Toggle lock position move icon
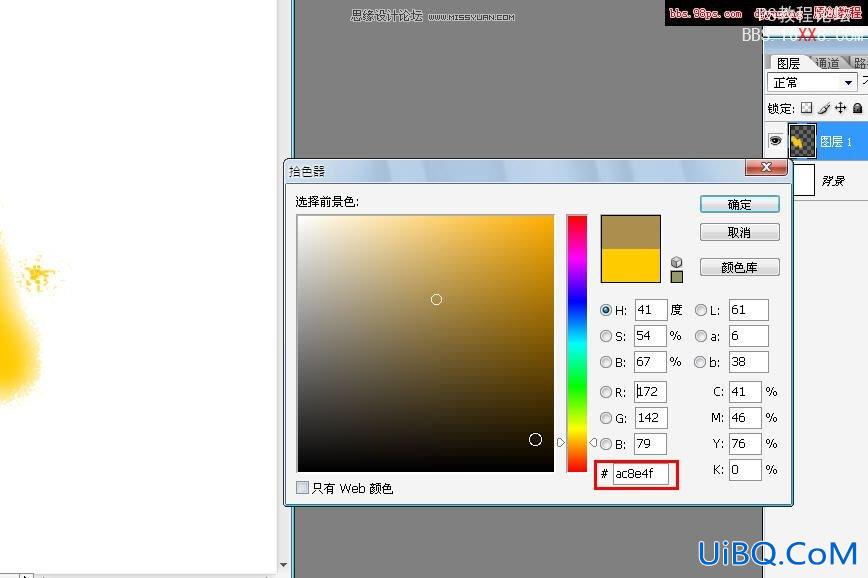868x578 pixels. point(841,108)
